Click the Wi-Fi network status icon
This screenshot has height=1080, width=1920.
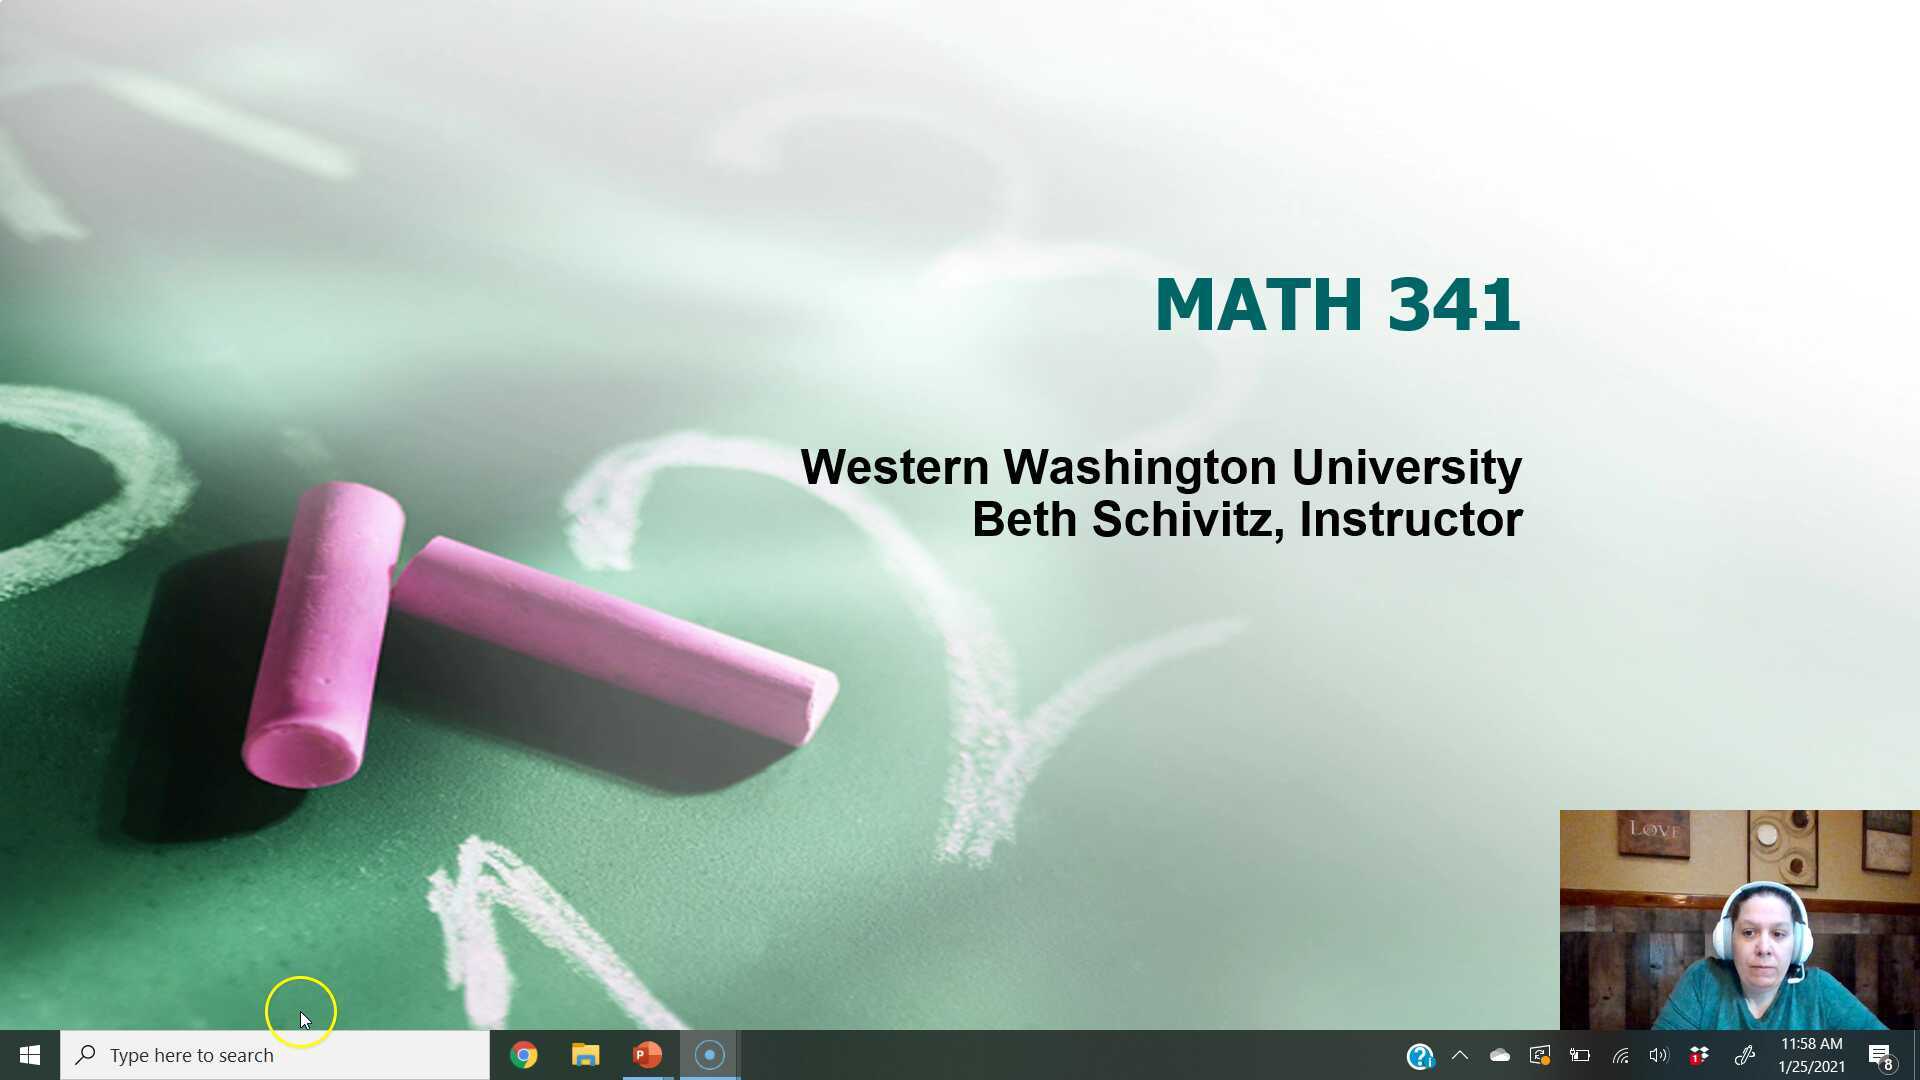1620,1055
